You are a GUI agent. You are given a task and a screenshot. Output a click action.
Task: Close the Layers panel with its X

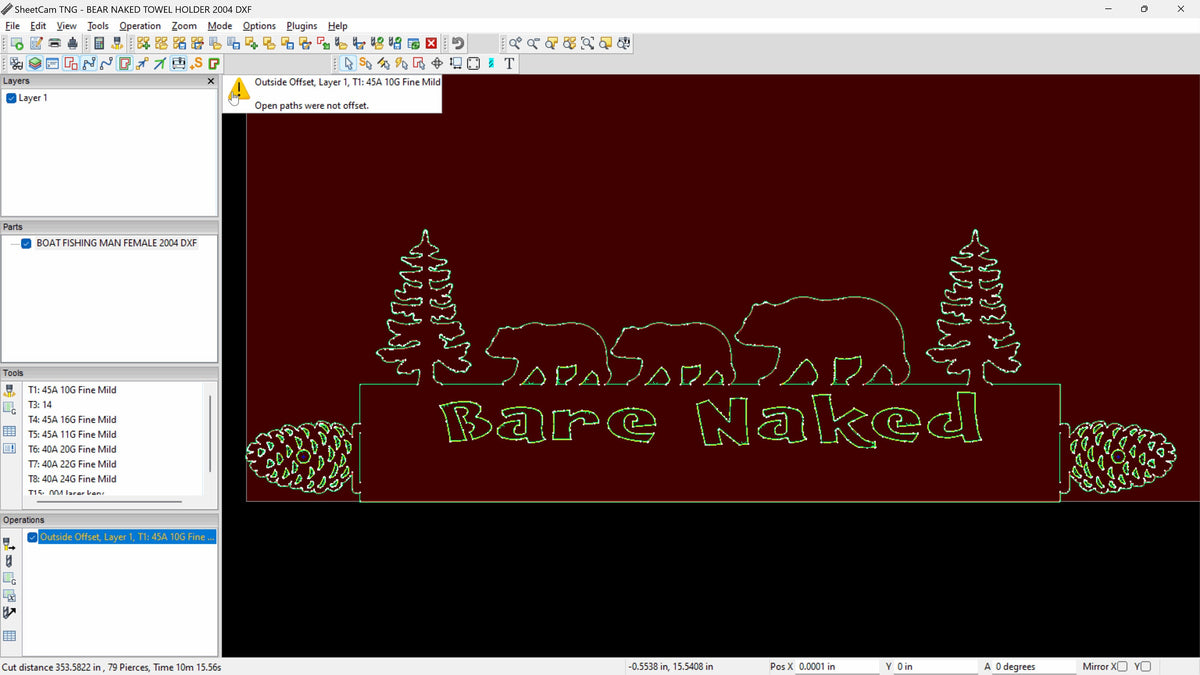211,81
